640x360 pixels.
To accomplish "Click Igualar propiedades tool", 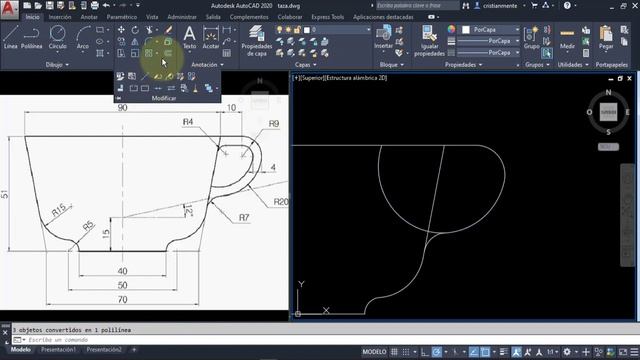I will 429,41.
